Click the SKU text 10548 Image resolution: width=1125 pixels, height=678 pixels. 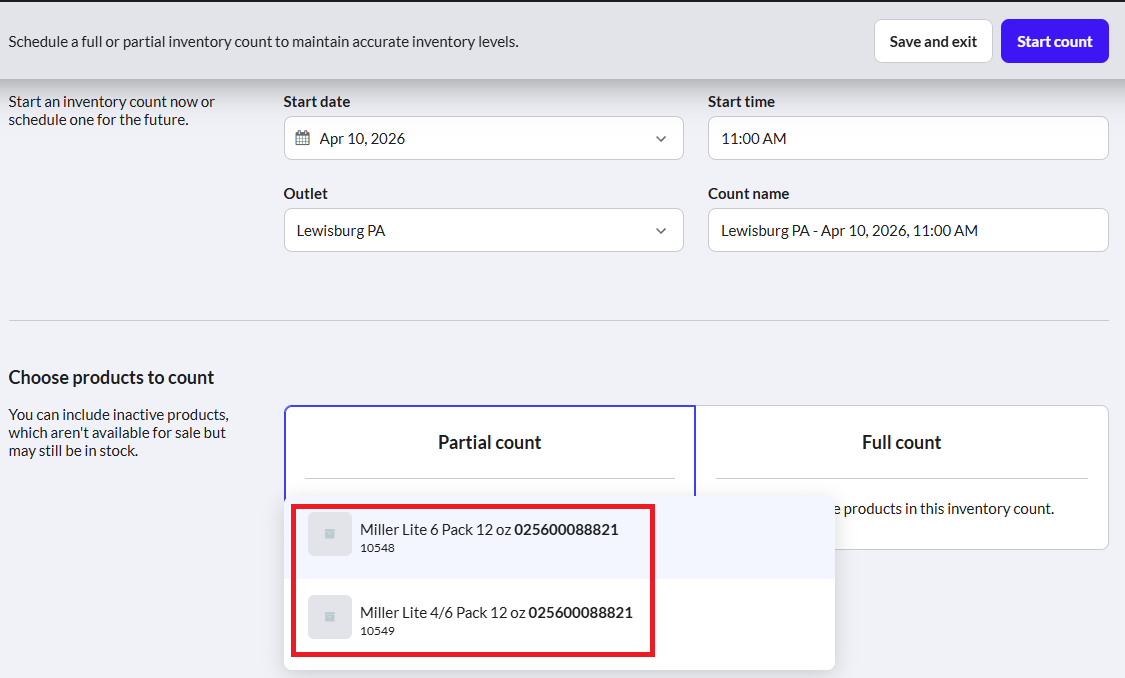377,548
